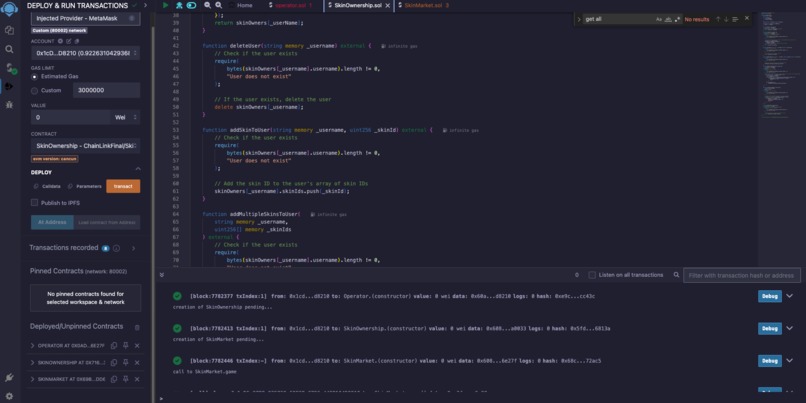The height and width of the screenshot is (403, 806).
Task: Copy SKINOWNERSHIP contract address icon
Action: [114, 362]
